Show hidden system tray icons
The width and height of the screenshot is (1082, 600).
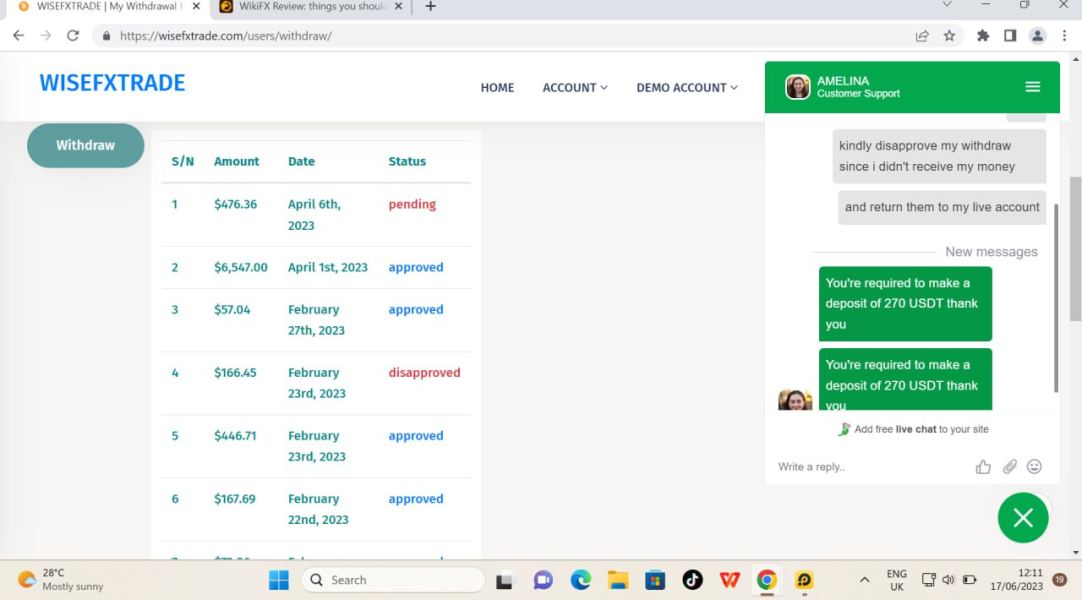(864, 581)
